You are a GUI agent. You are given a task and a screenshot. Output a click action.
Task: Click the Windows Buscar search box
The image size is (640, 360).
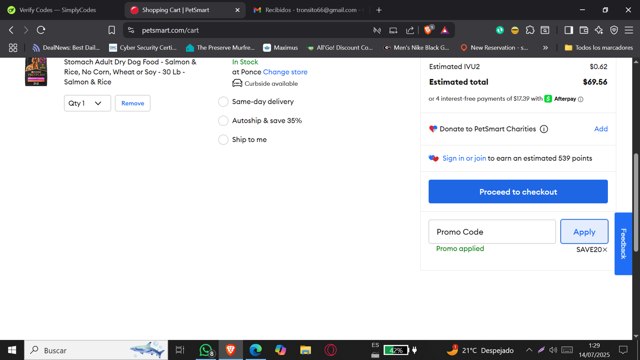pyautogui.click(x=96, y=350)
